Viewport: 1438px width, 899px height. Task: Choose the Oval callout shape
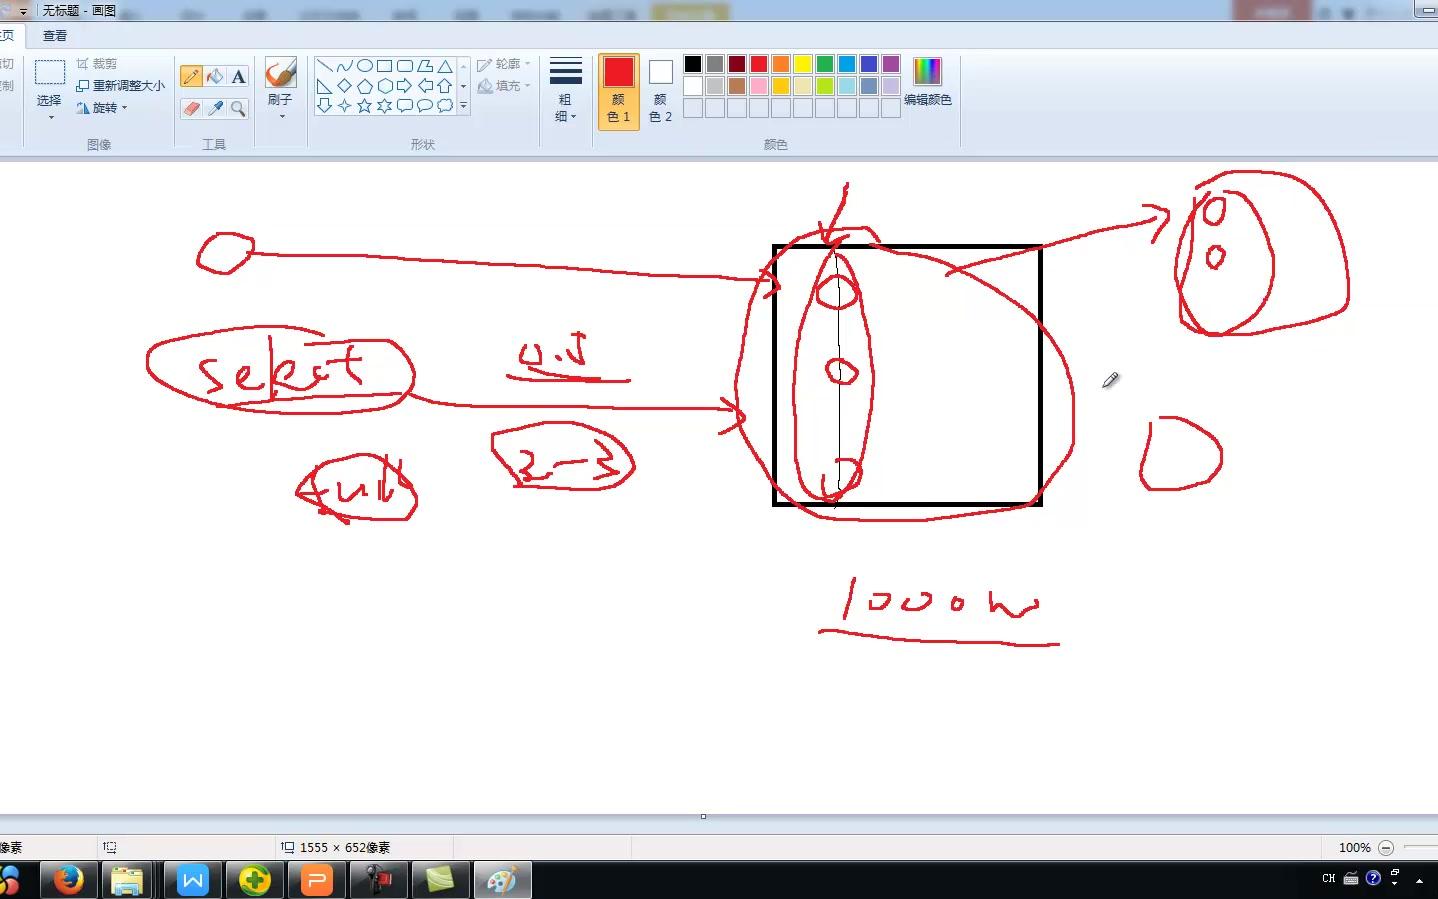click(x=424, y=106)
